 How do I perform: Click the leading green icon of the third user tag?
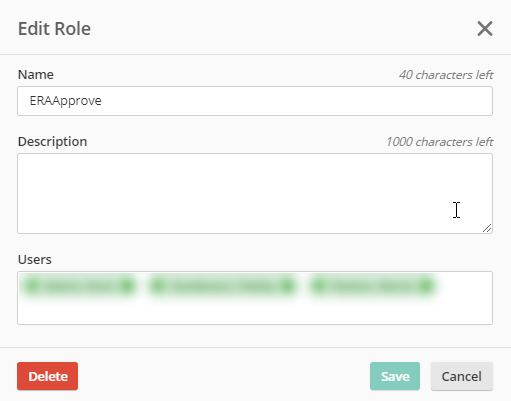319,286
